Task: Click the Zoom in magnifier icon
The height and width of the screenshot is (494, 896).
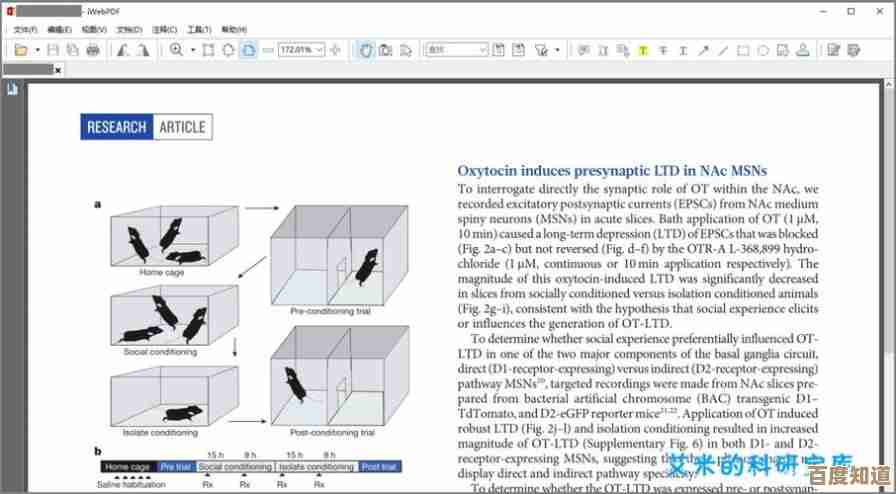Action: (176, 49)
